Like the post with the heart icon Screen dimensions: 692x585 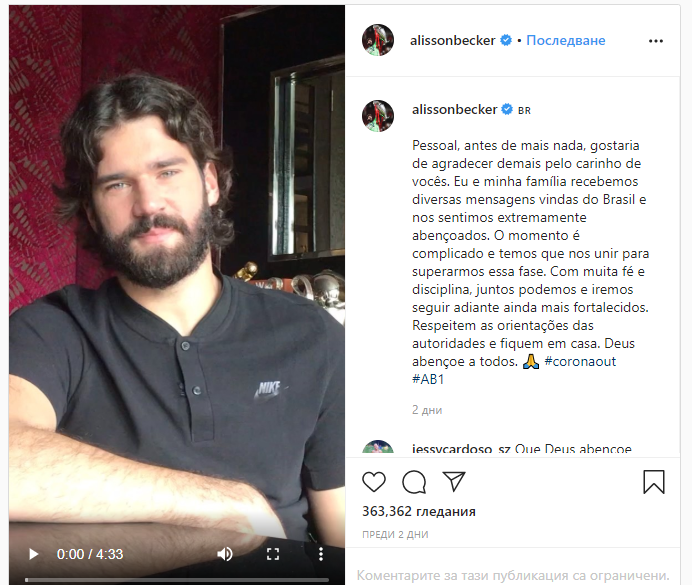[374, 481]
